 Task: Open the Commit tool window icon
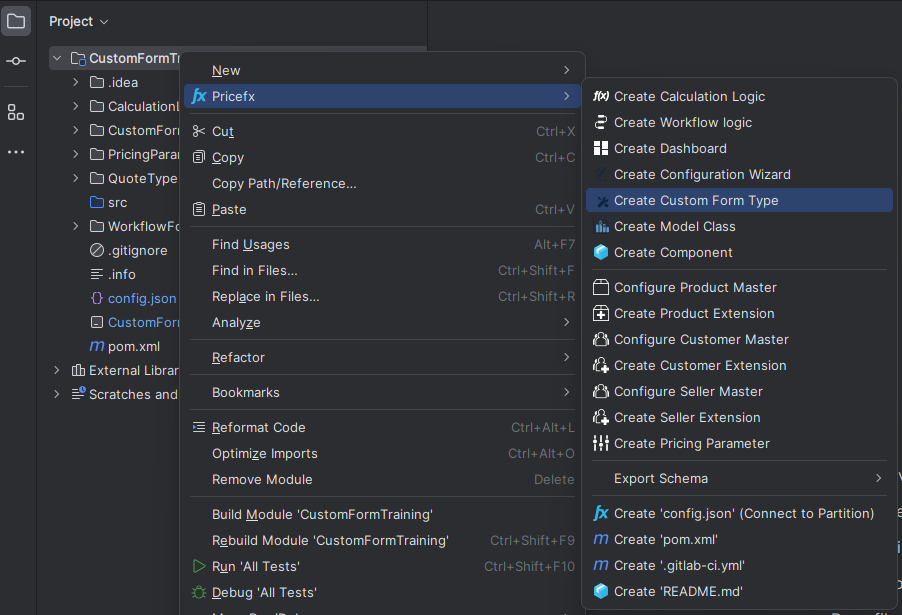click(x=16, y=61)
